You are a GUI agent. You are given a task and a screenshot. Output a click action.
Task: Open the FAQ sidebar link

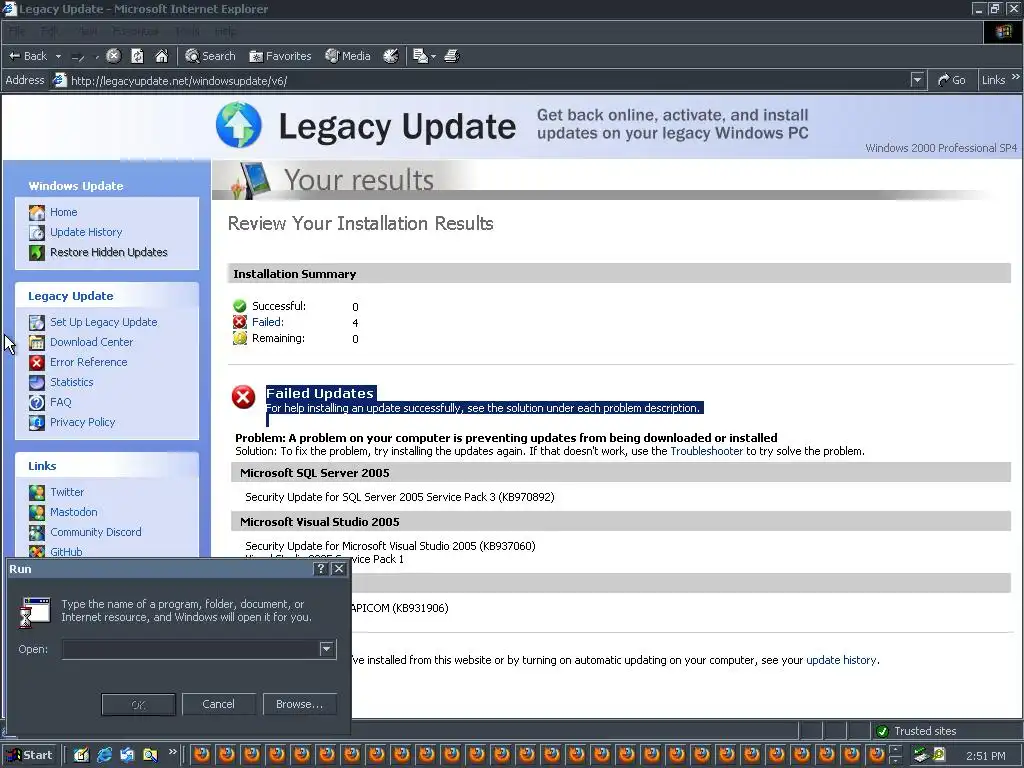pyautogui.click(x=61, y=402)
